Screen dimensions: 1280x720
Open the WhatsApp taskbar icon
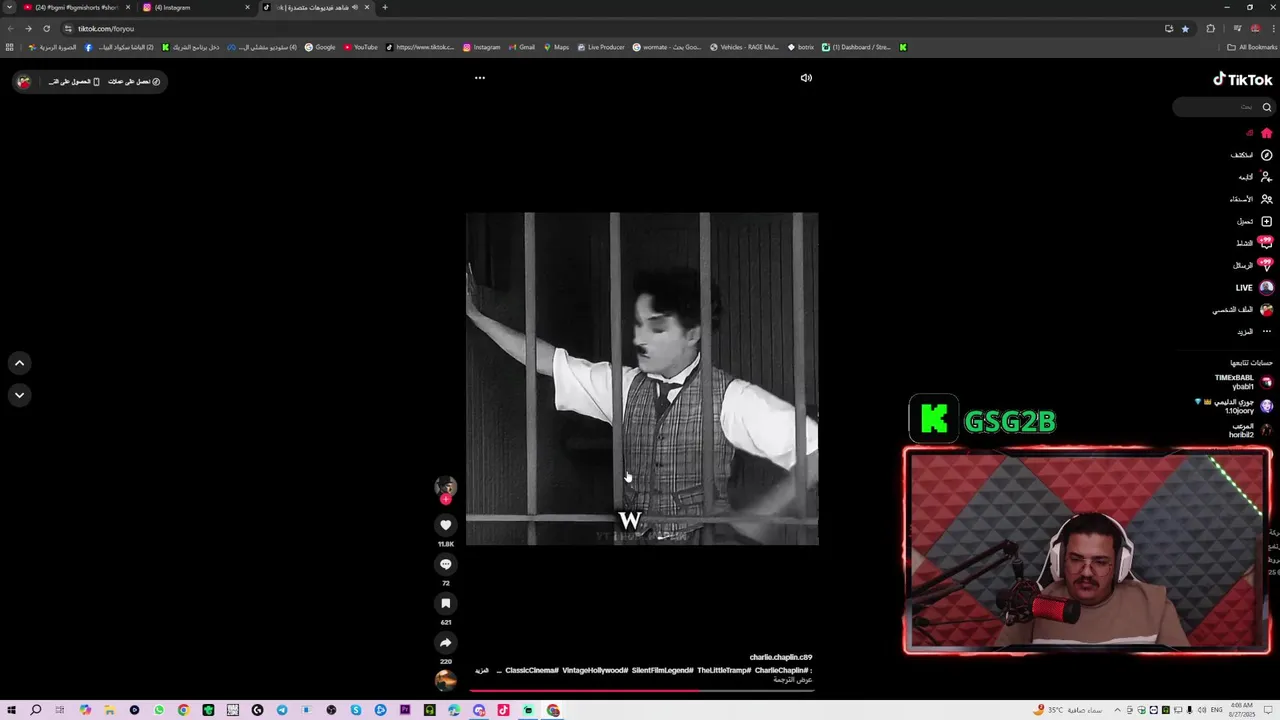159,710
